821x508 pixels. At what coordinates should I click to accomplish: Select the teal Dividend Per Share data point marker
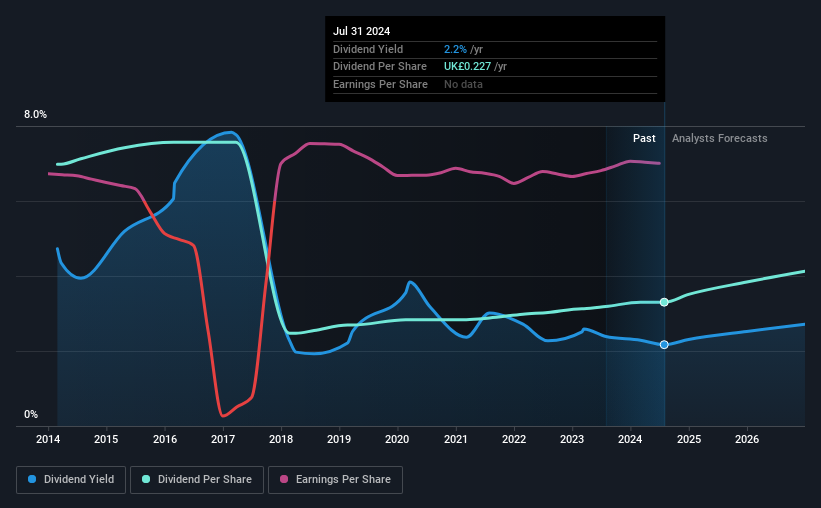pos(664,302)
